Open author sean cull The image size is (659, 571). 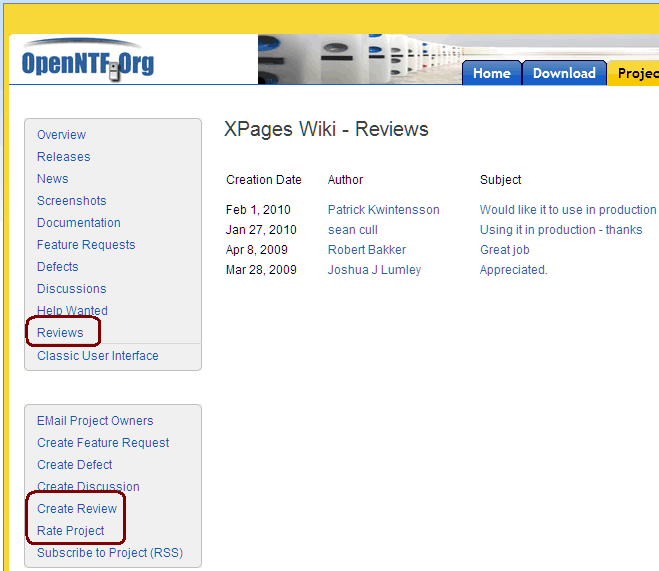353,230
